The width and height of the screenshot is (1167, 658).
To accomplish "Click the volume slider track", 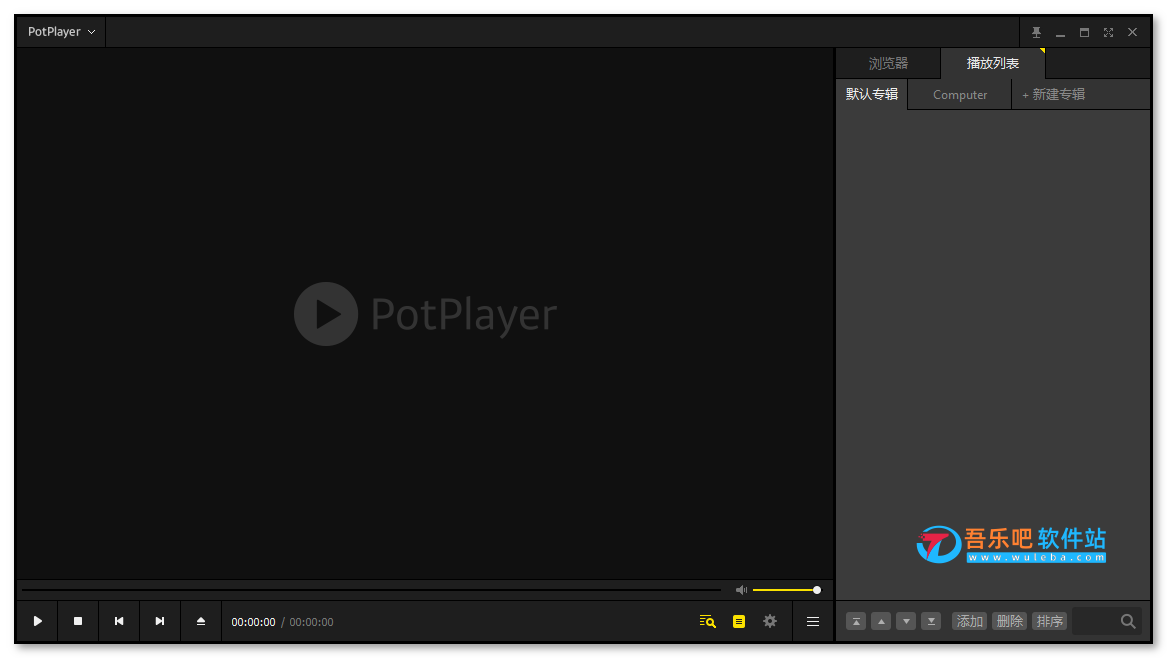I will coord(786,590).
